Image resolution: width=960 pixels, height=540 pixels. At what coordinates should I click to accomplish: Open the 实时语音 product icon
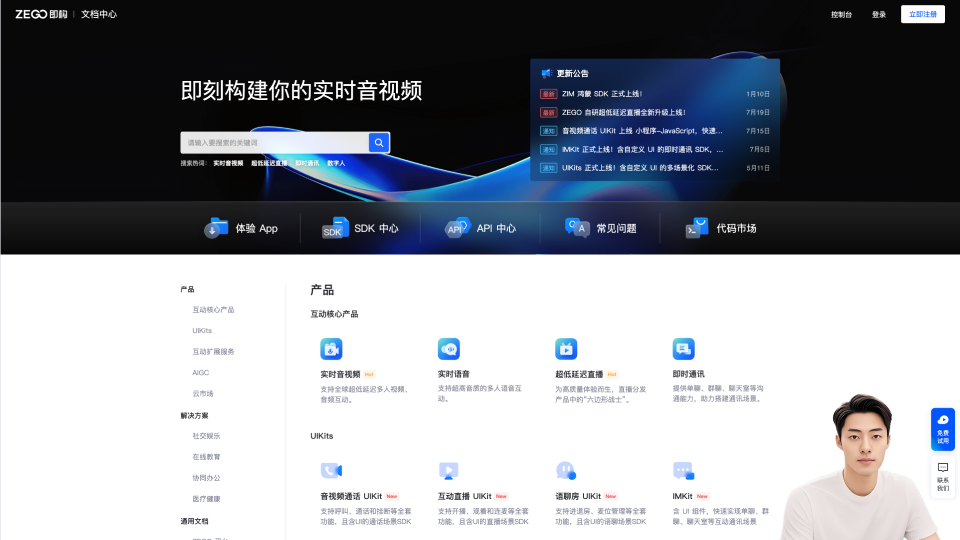pos(449,349)
